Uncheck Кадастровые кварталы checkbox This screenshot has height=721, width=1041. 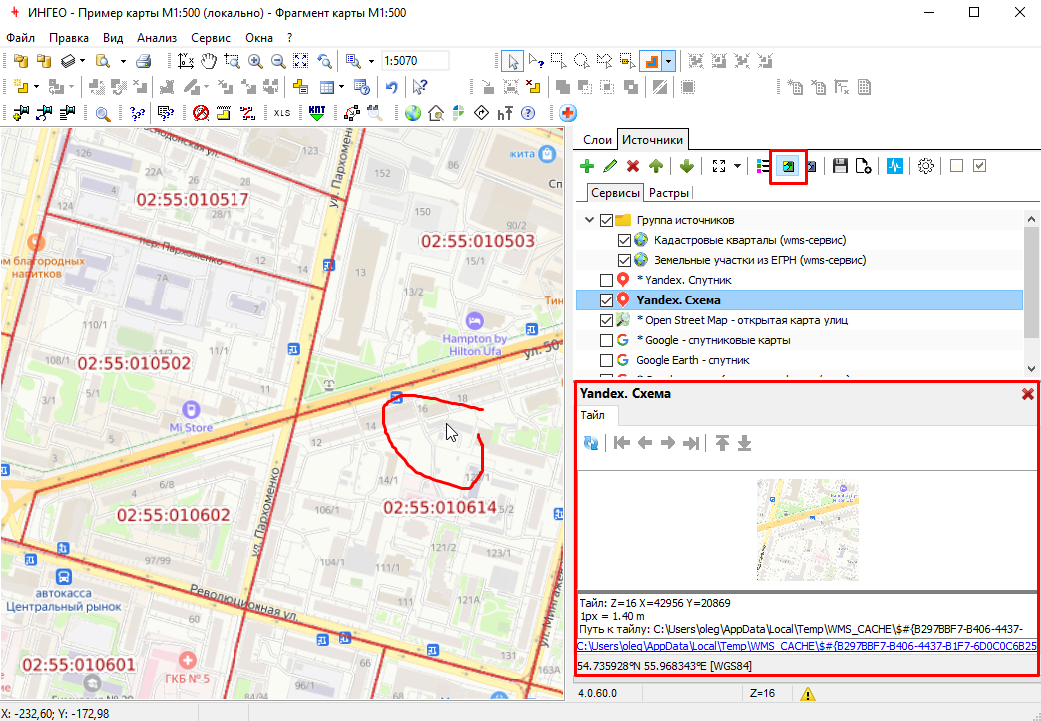(x=623, y=240)
